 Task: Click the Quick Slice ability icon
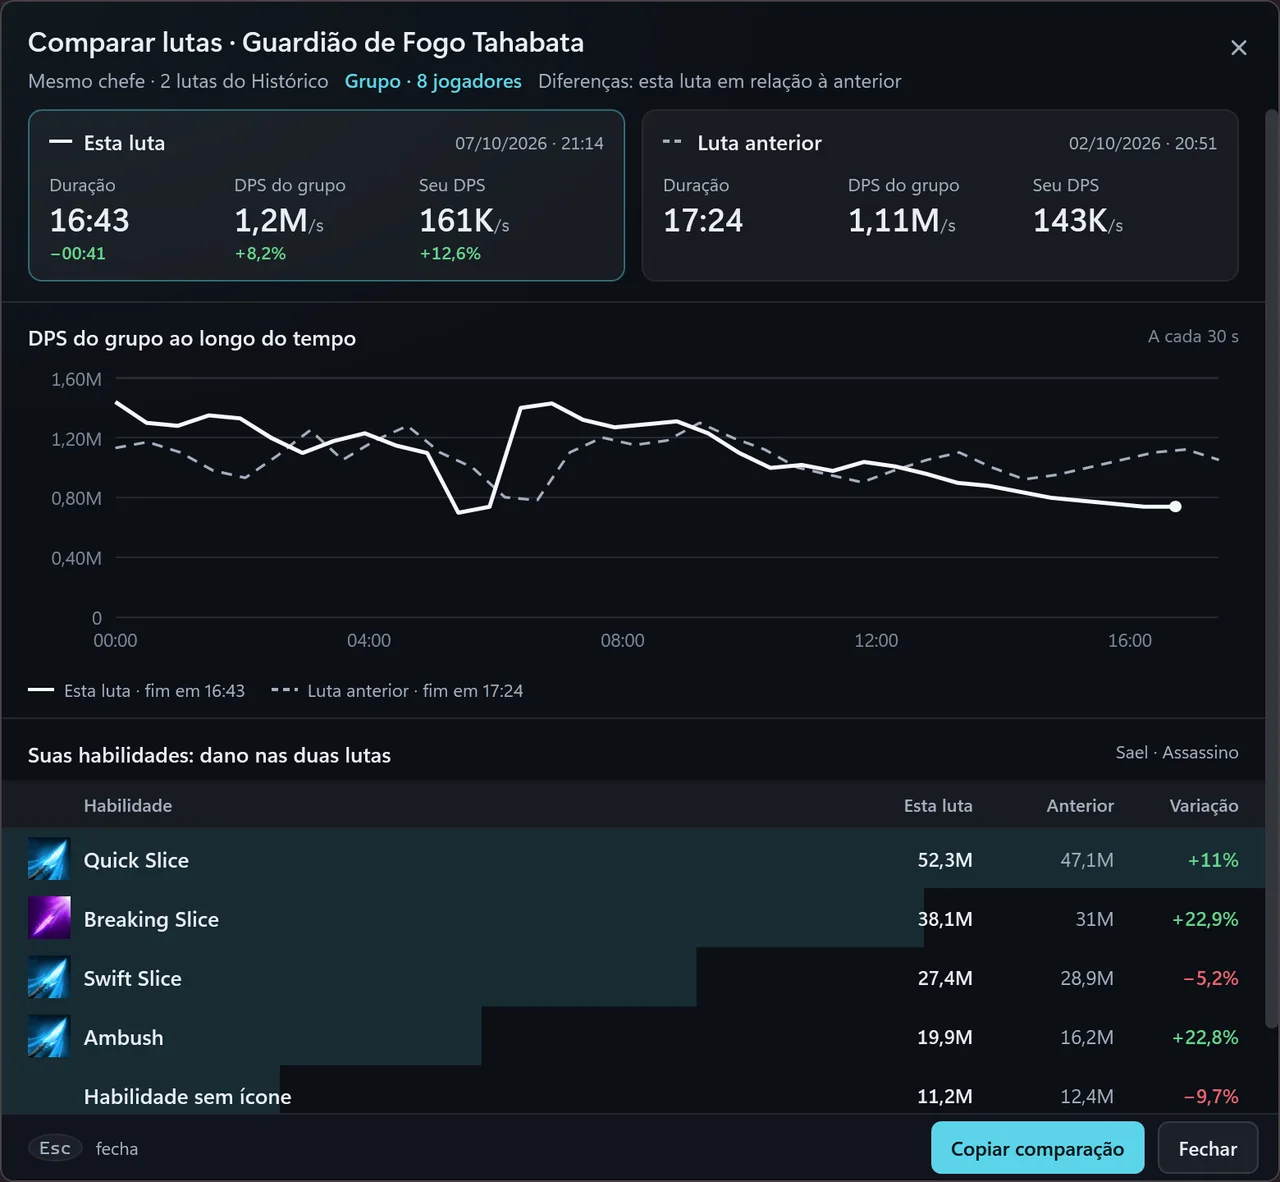point(49,859)
